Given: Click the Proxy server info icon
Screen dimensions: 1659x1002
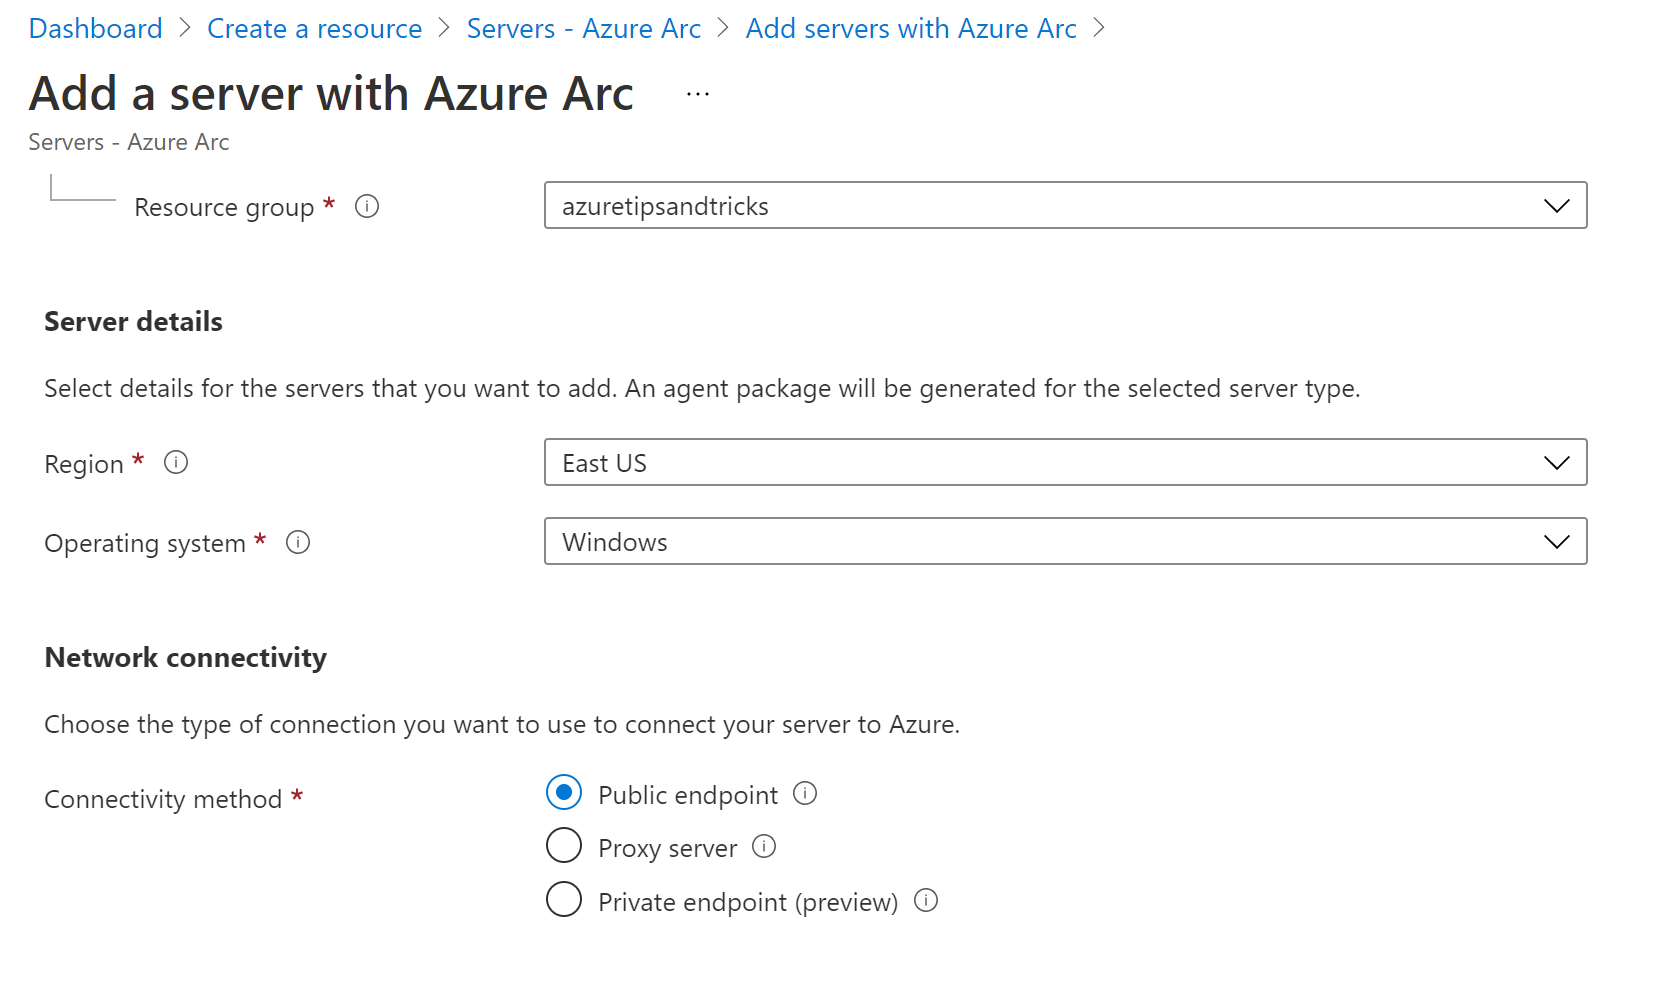Looking at the screenshot, I should tap(764, 846).
